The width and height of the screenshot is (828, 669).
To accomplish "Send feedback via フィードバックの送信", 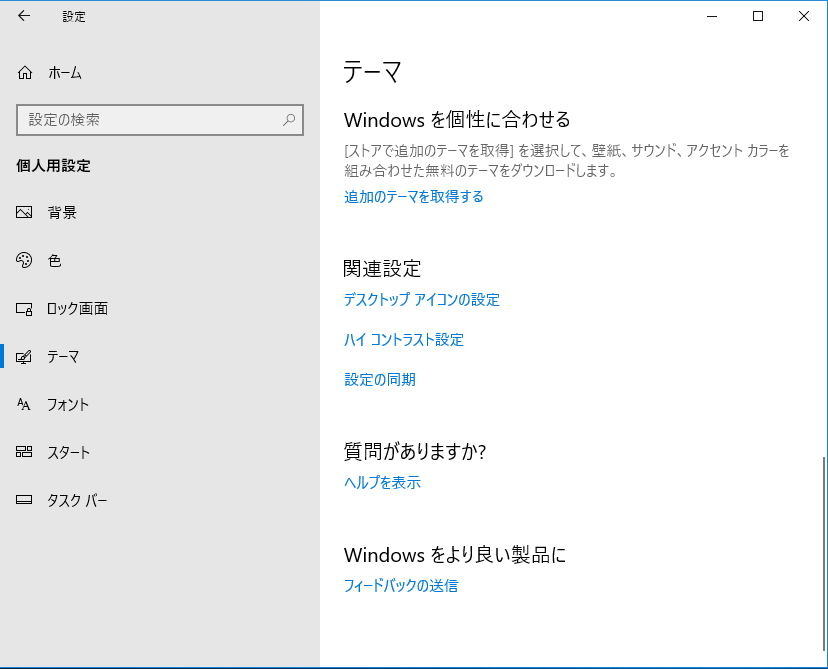I will [401, 585].
